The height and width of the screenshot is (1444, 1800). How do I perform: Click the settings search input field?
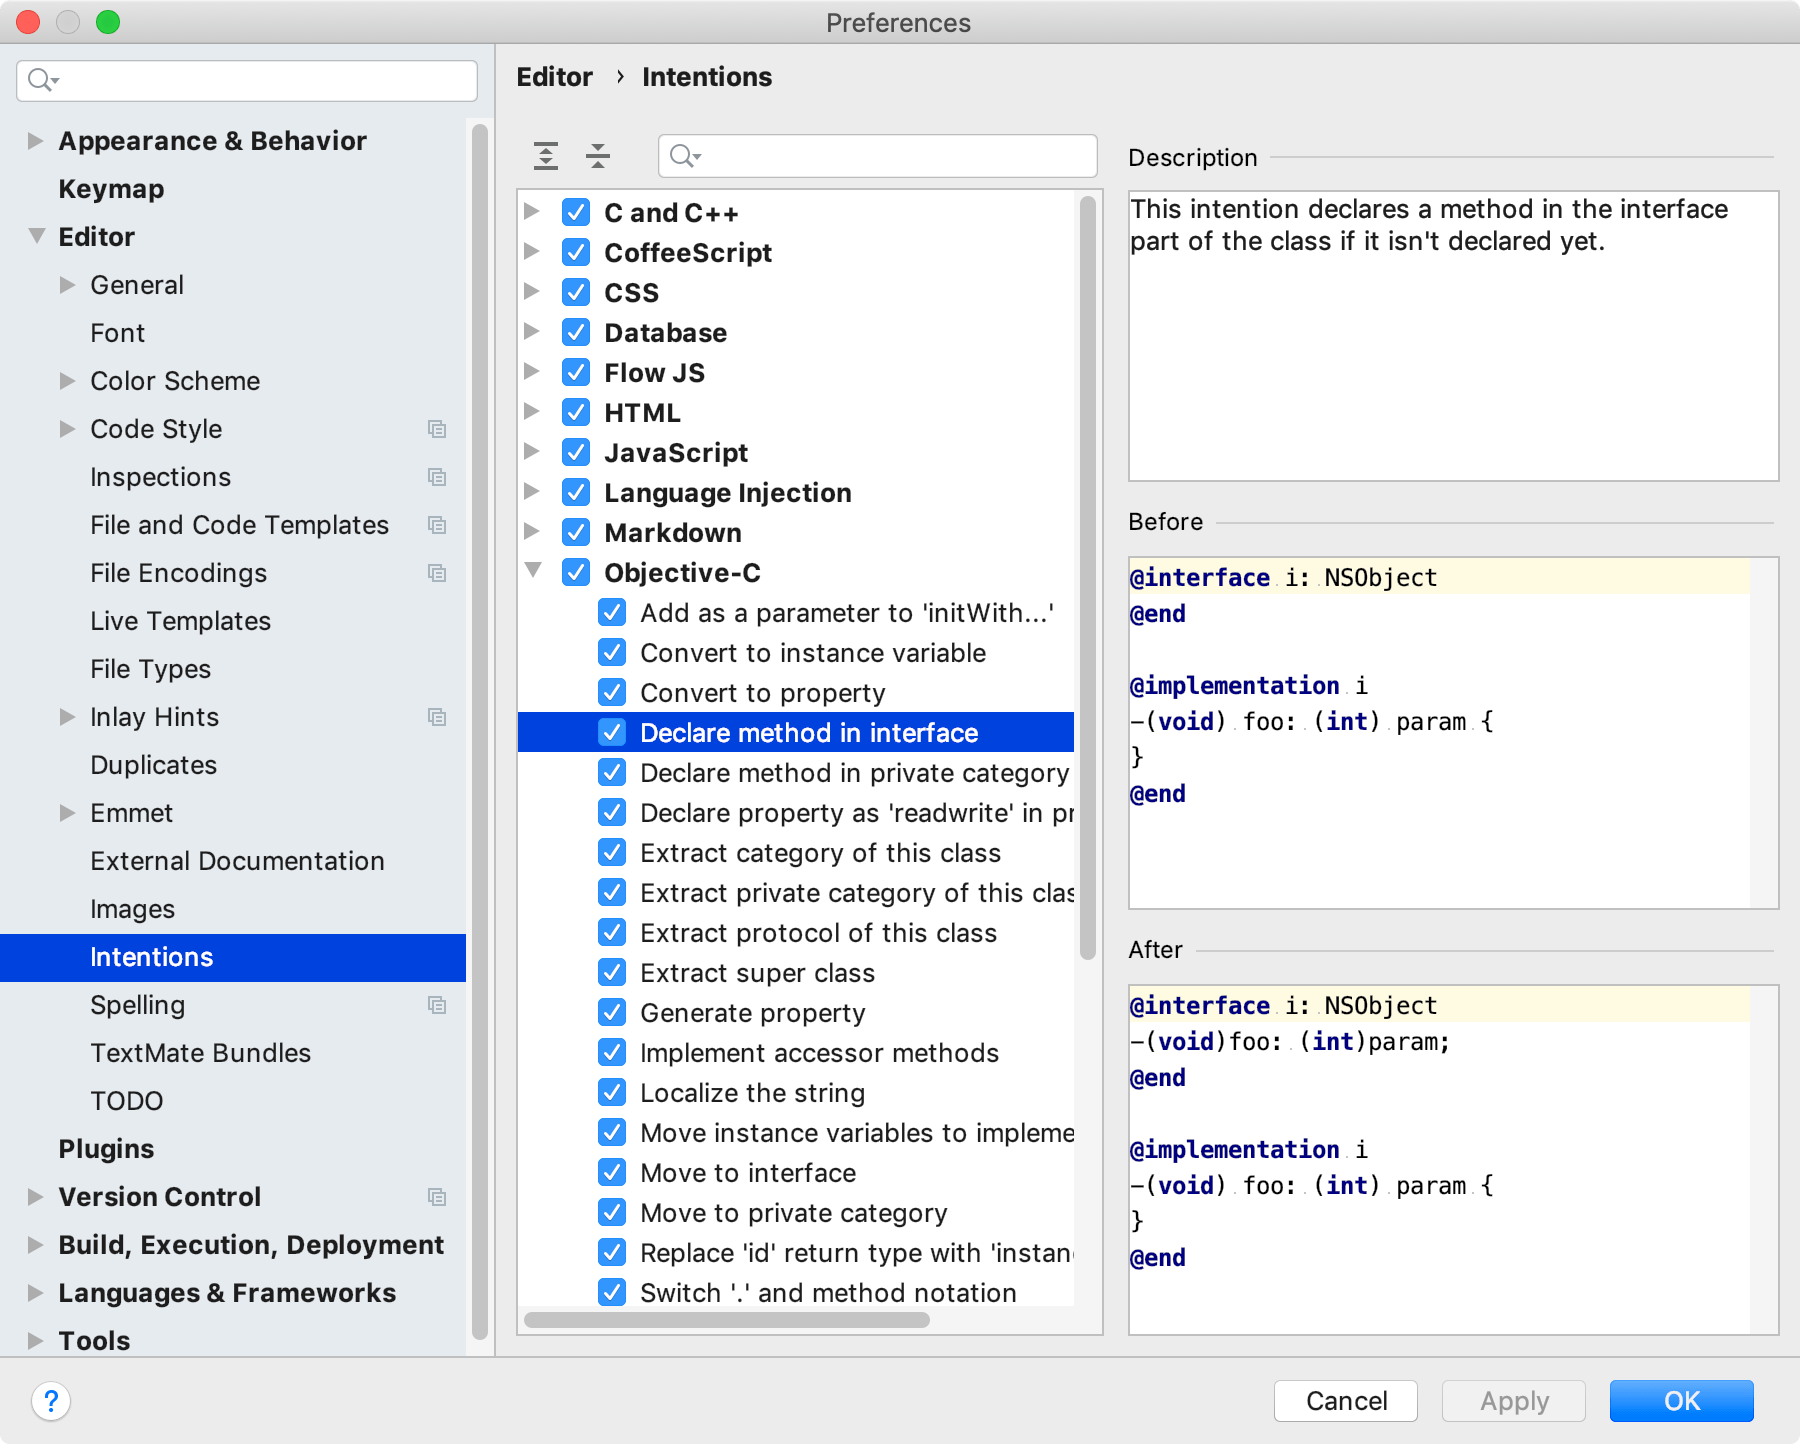(247, 80)
